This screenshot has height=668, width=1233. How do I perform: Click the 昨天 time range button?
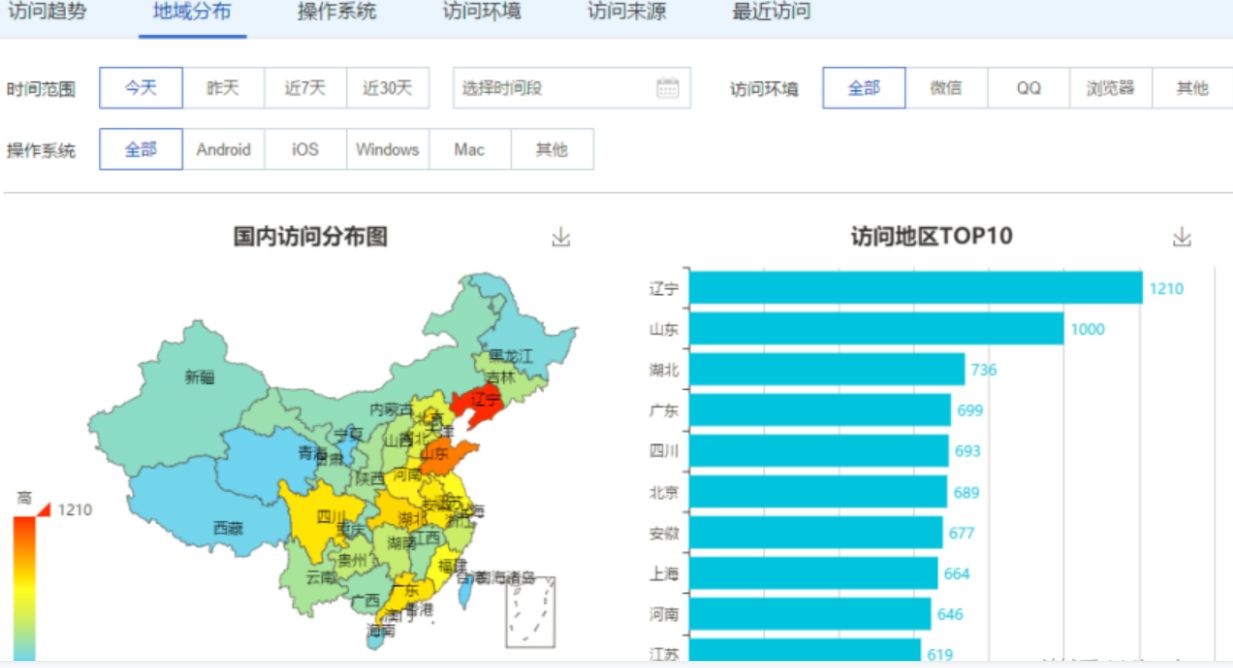point(223,88)
